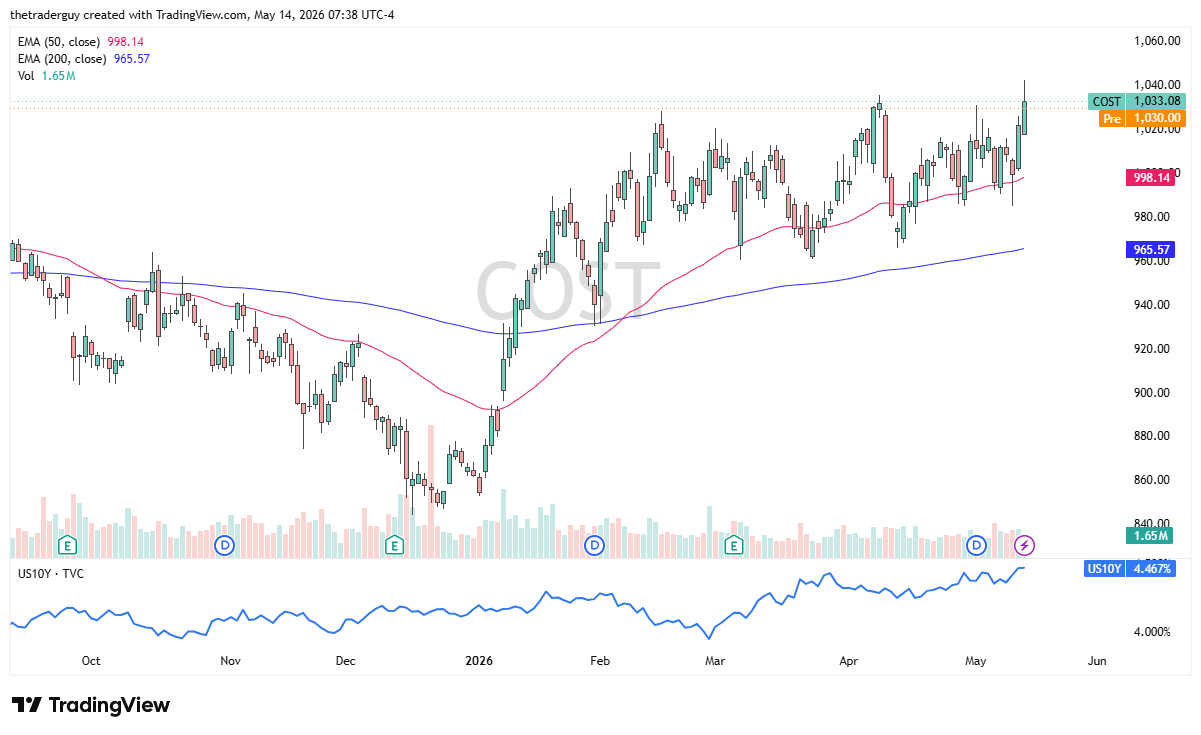Click the 1,060.00 price axis tick
This screenshot has height=735, width=1201.
(x=1158, y=41)
